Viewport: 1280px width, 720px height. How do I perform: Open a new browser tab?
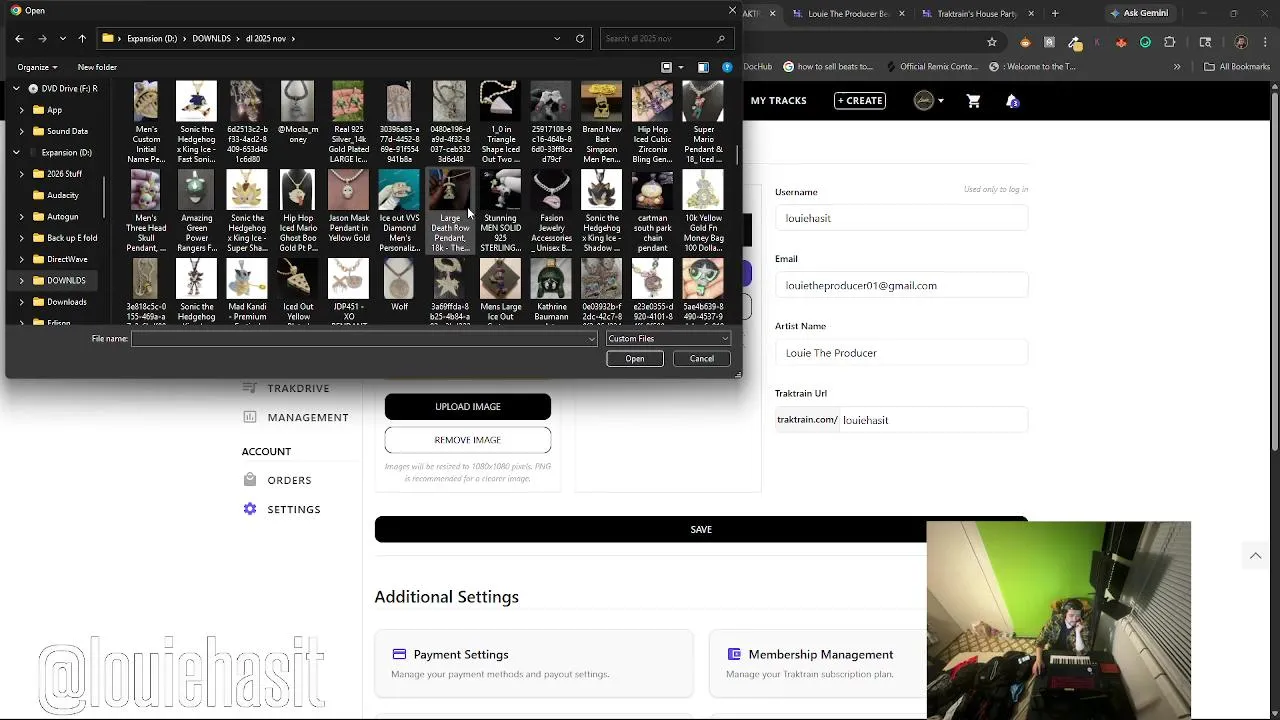(x=1057, y=14)
